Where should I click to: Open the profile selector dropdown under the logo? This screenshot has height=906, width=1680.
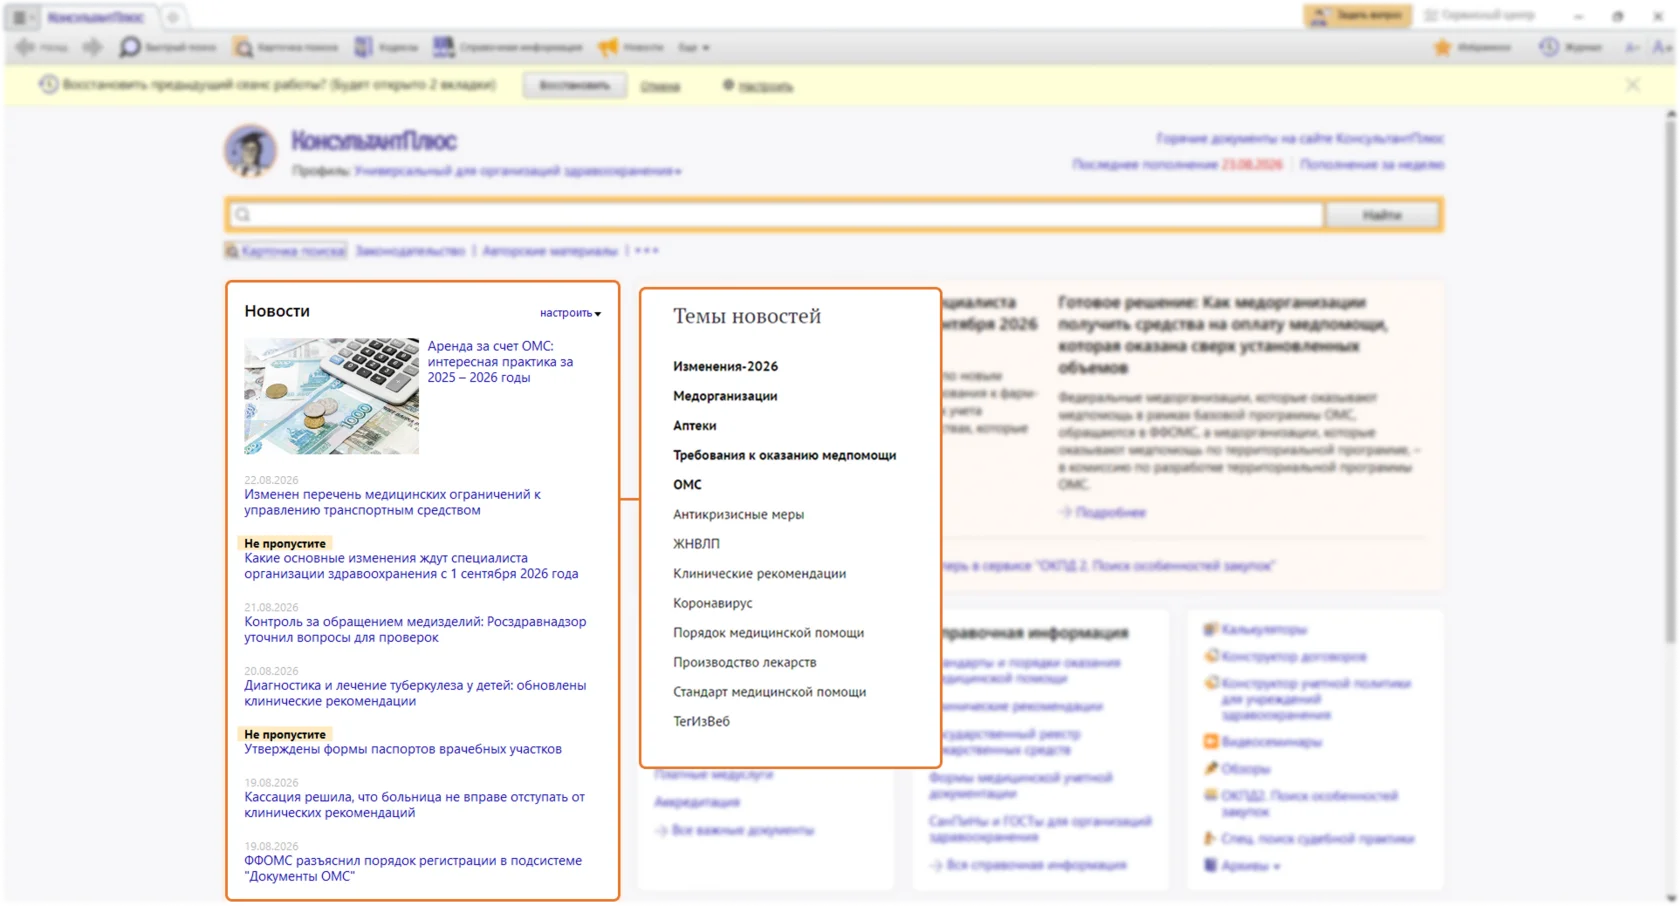(517, 171)
